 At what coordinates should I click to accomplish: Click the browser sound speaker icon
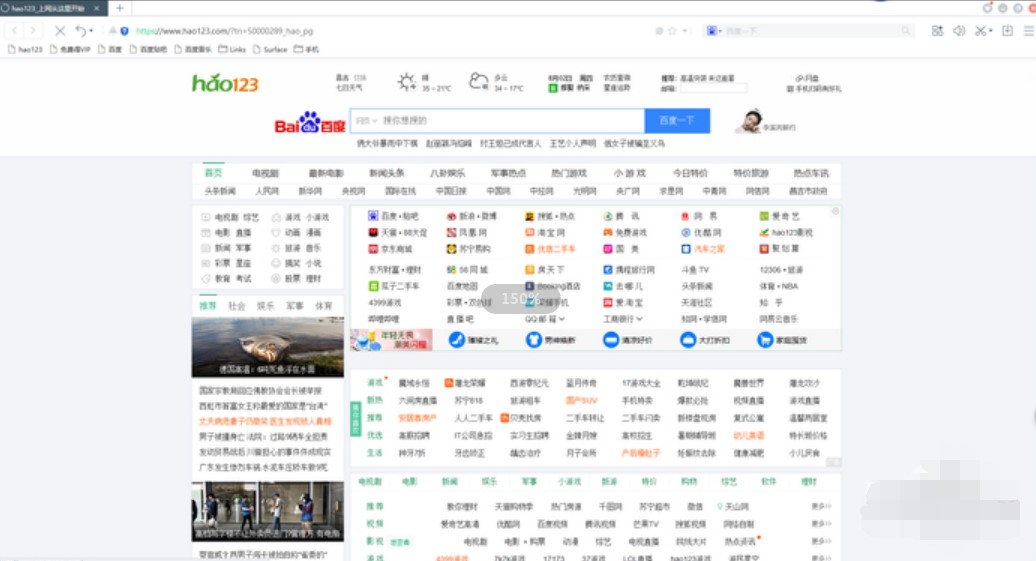point(959,31)
